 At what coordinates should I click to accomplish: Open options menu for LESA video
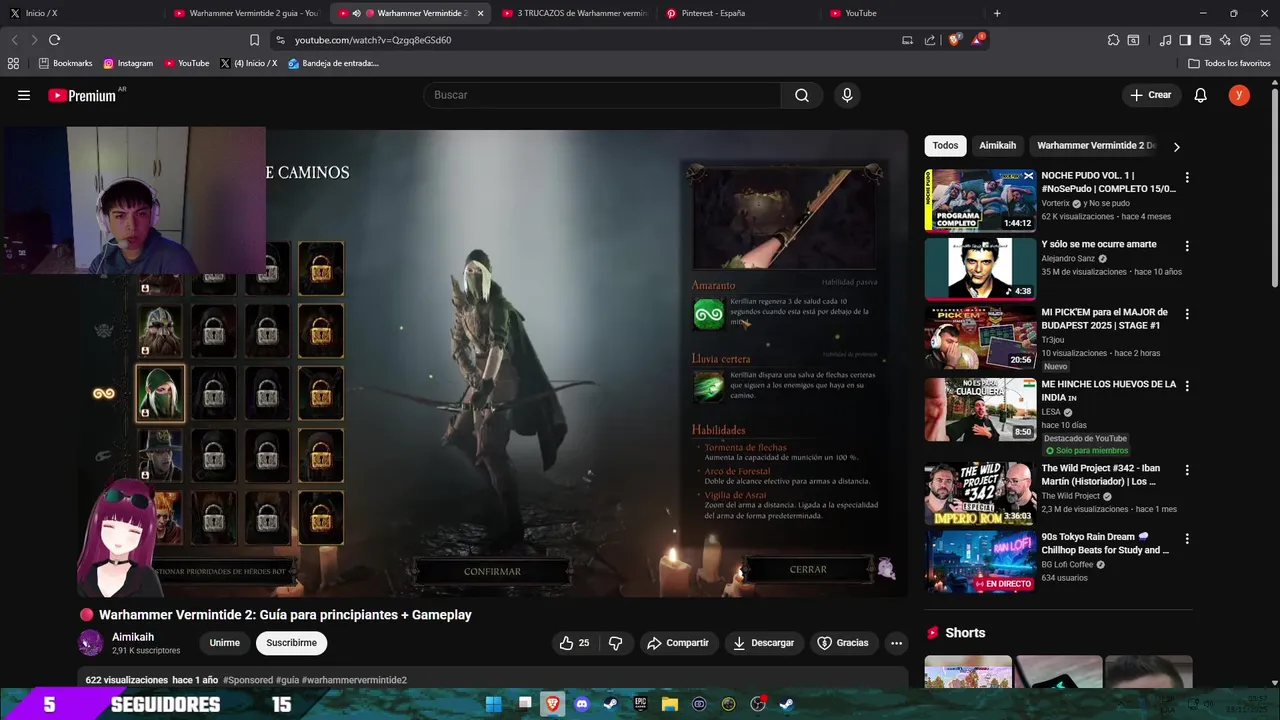1187,385
